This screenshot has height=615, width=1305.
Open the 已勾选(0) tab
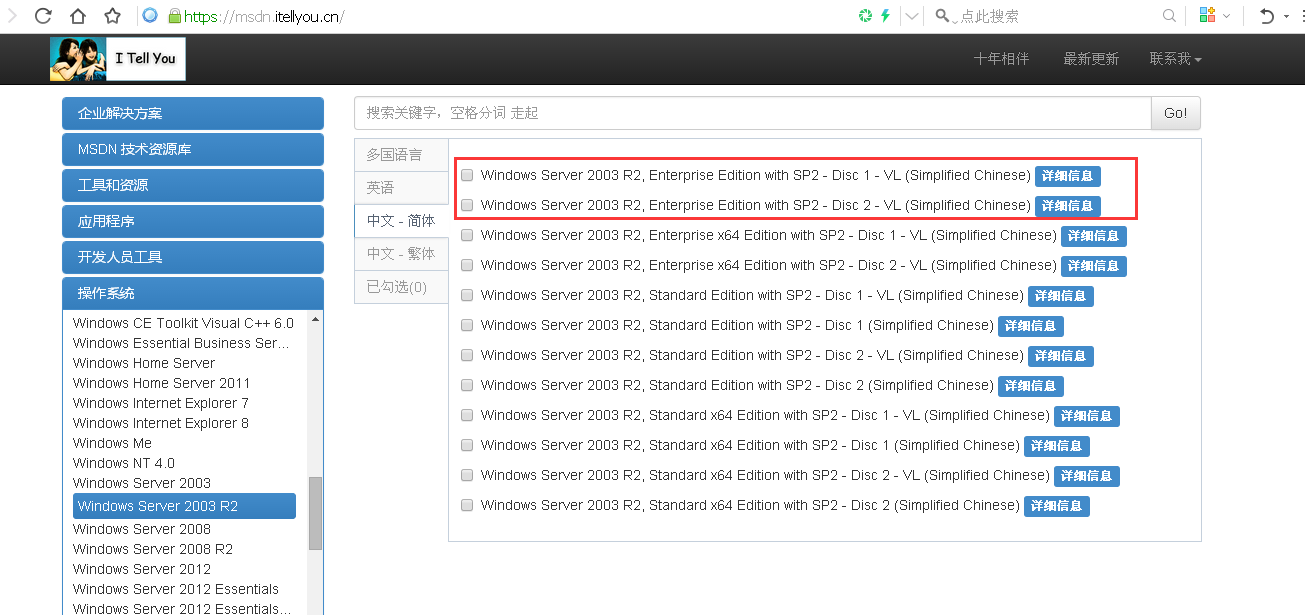401,287
